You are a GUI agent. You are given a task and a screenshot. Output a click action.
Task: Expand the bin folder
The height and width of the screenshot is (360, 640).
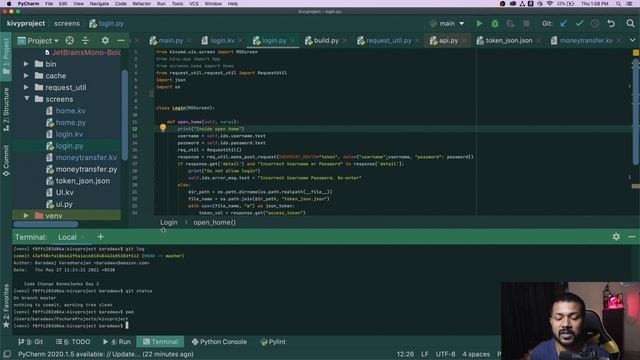[x=27, y=64]
